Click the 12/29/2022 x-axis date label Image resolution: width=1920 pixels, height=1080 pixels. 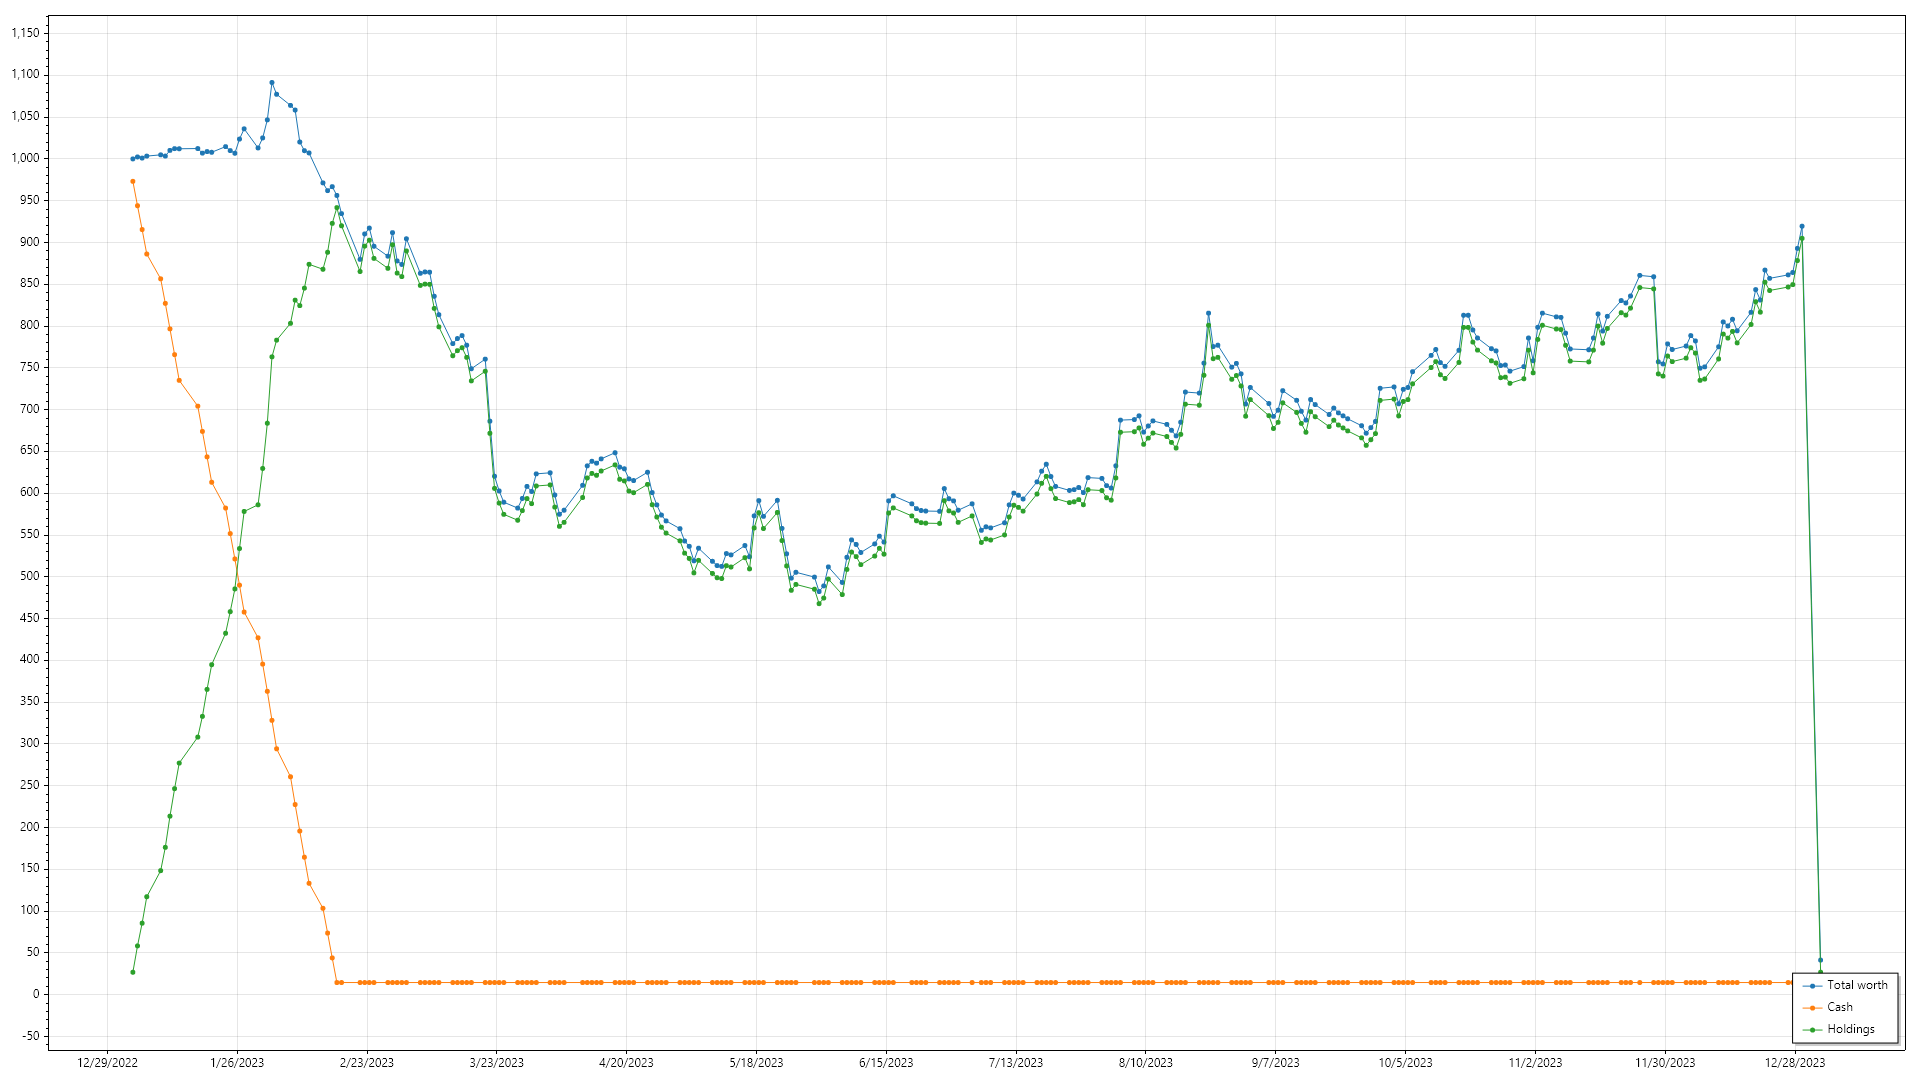[107, 1063]
